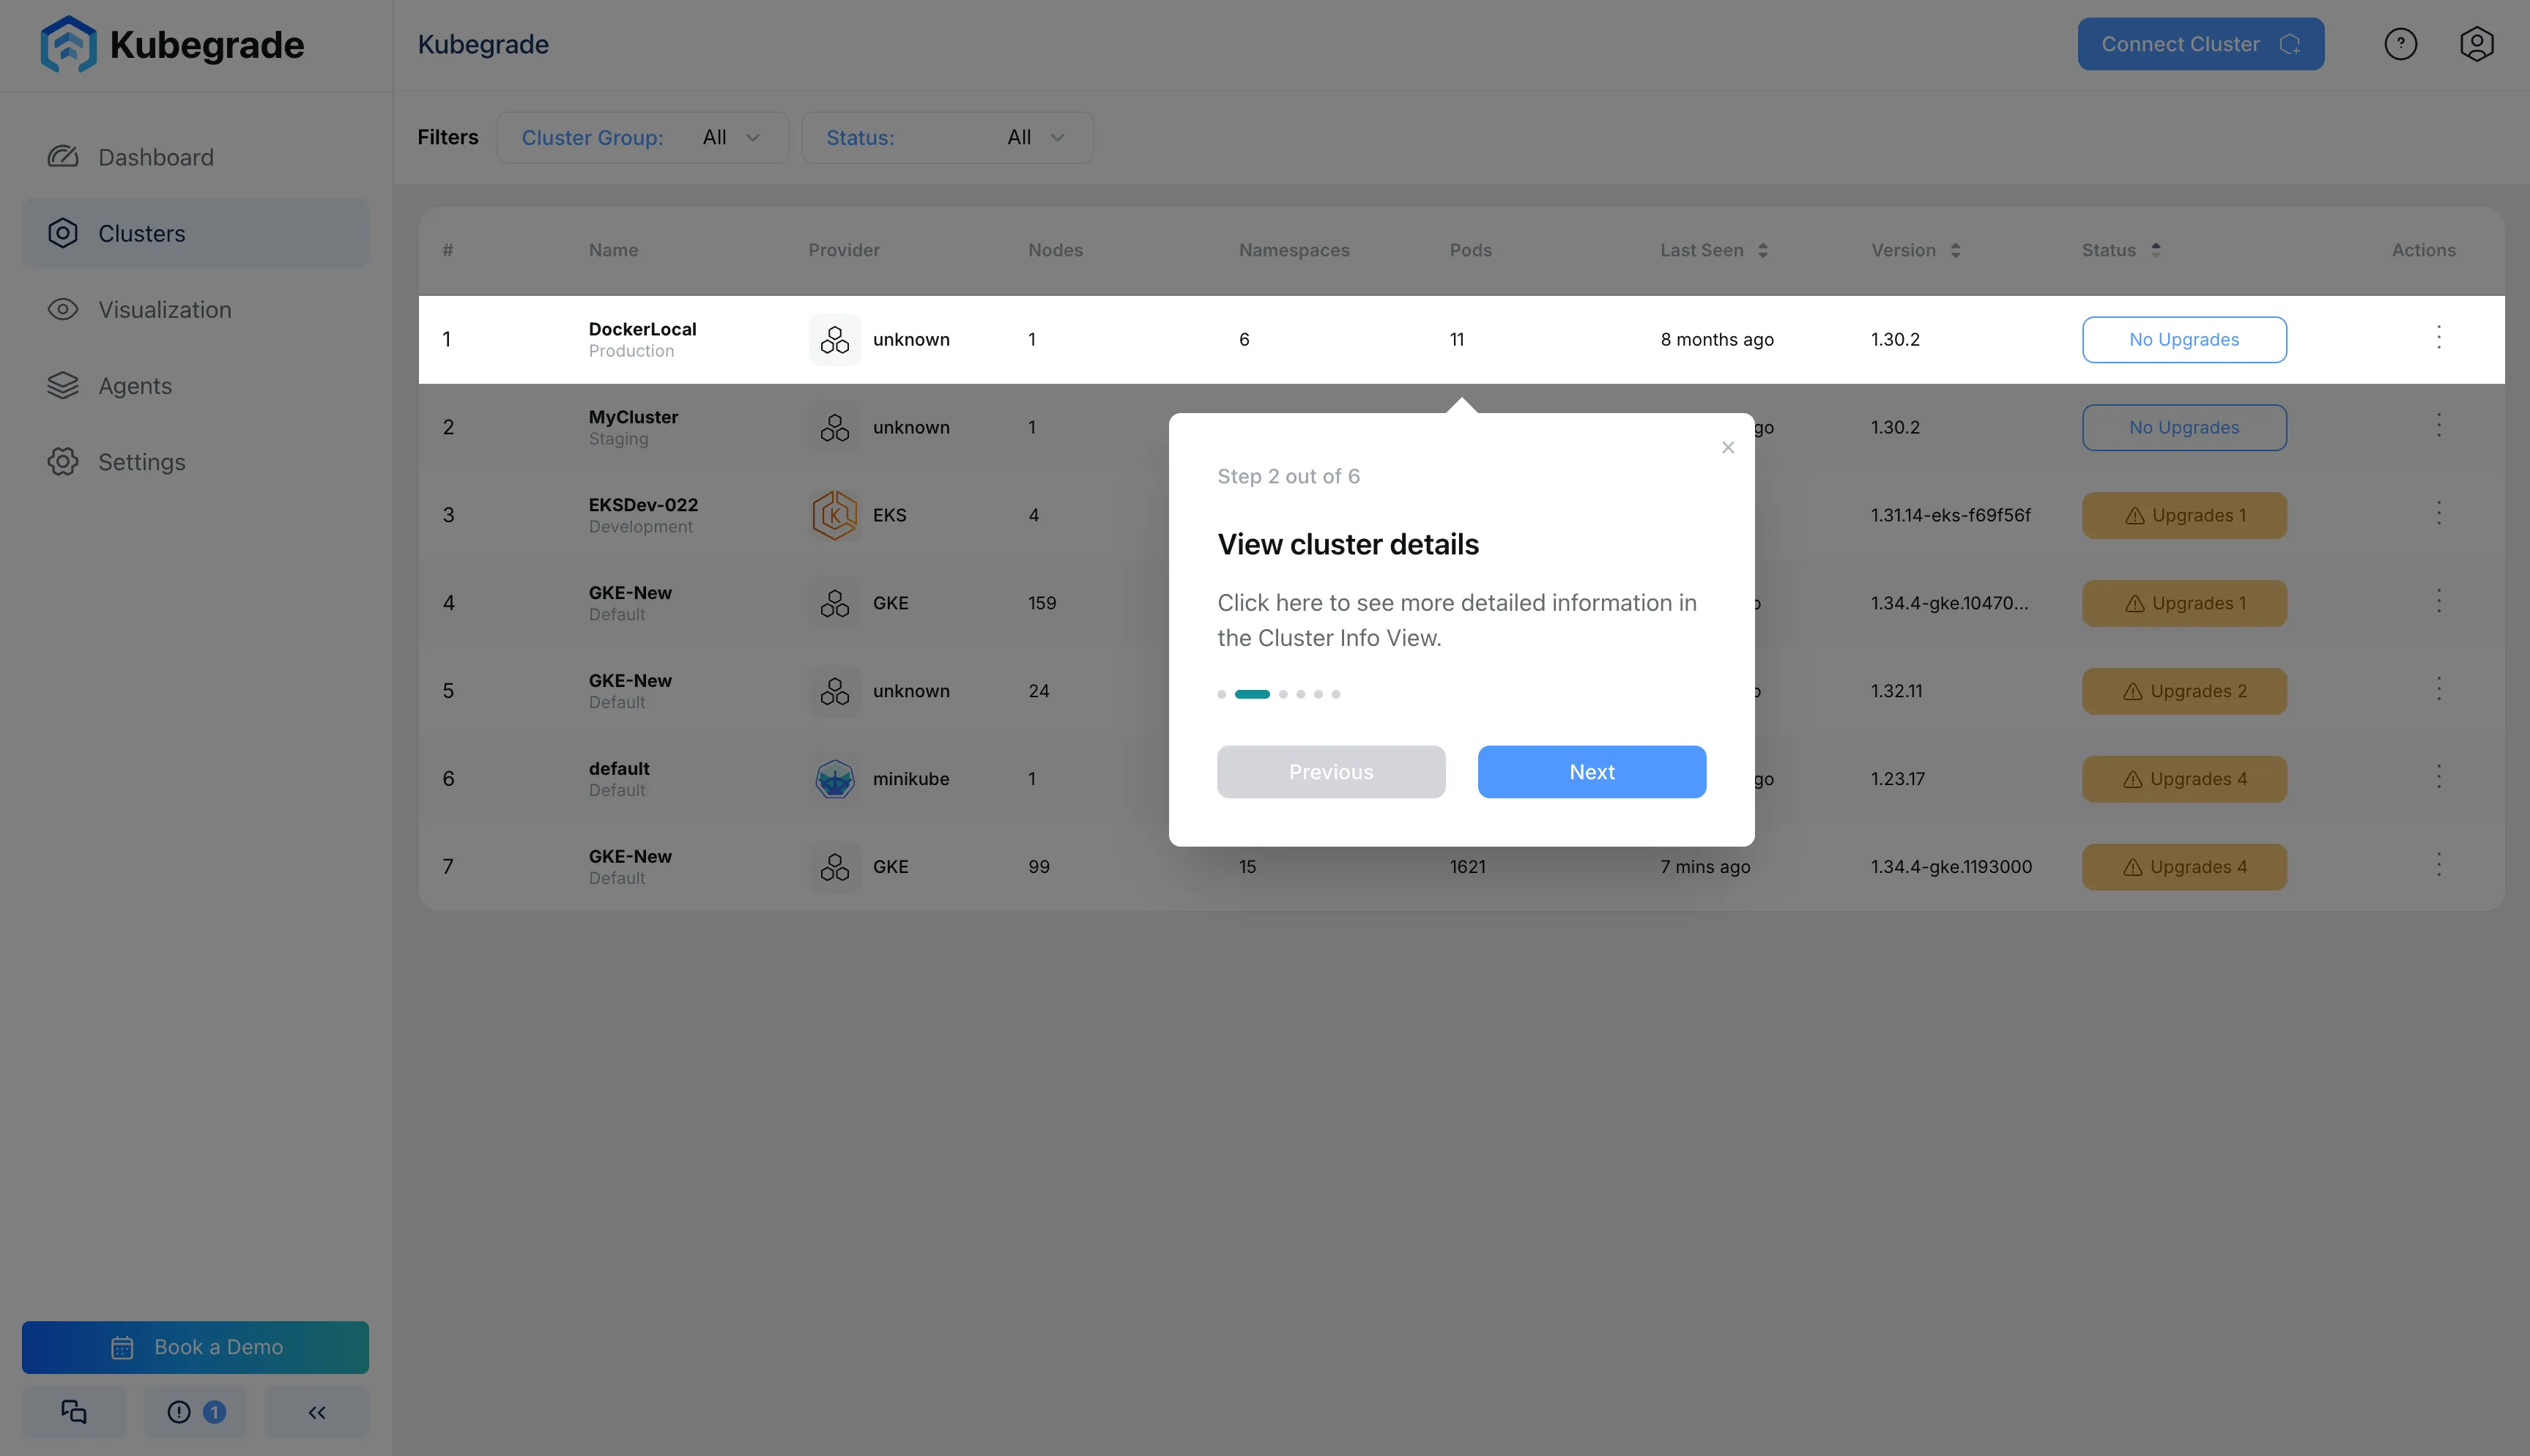Open the Status filter dropdown

pyautogui.click(x=946, y=137)
